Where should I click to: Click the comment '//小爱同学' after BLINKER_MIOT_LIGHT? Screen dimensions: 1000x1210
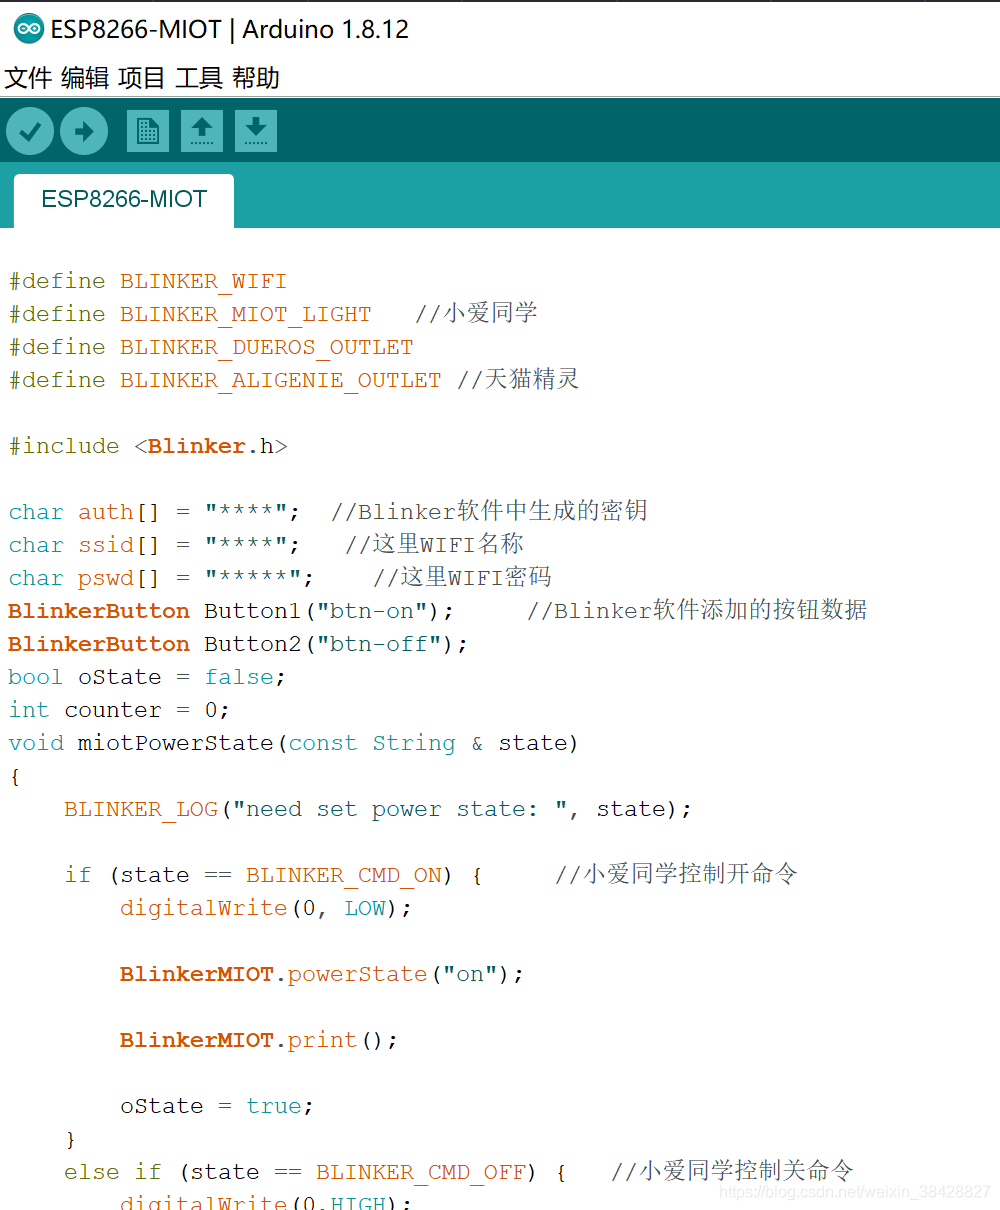pyautogui.click(x=476, y=313)
